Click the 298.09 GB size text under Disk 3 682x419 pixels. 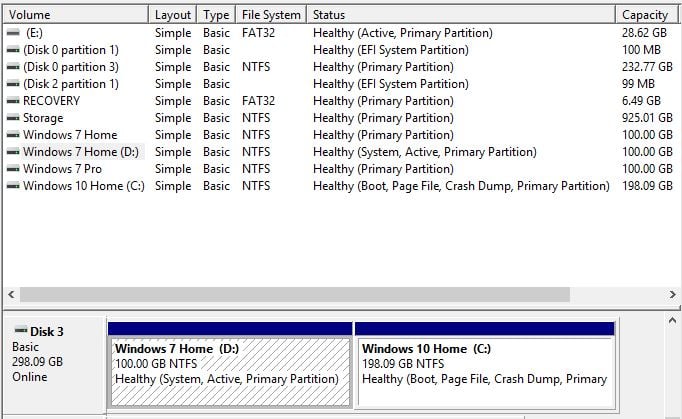[x=37, y=362]
